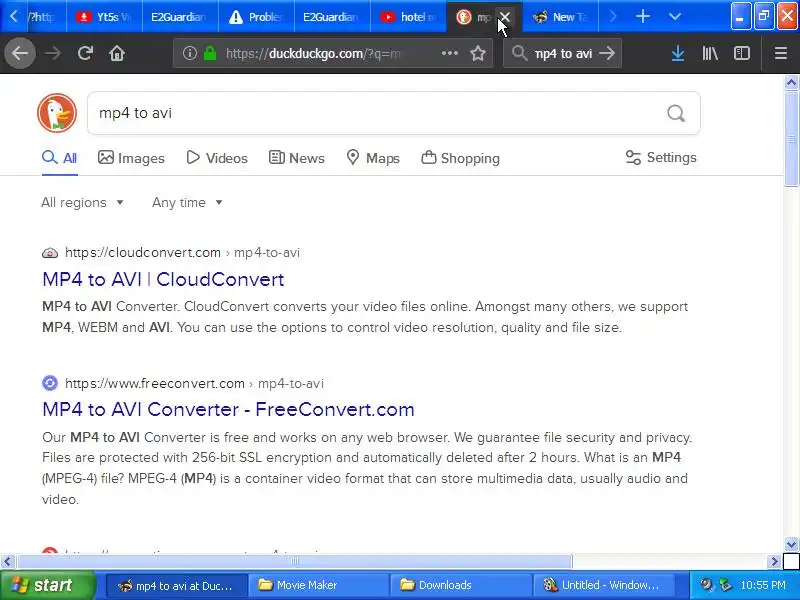Click the green padlock security icon

click(210, 53)
